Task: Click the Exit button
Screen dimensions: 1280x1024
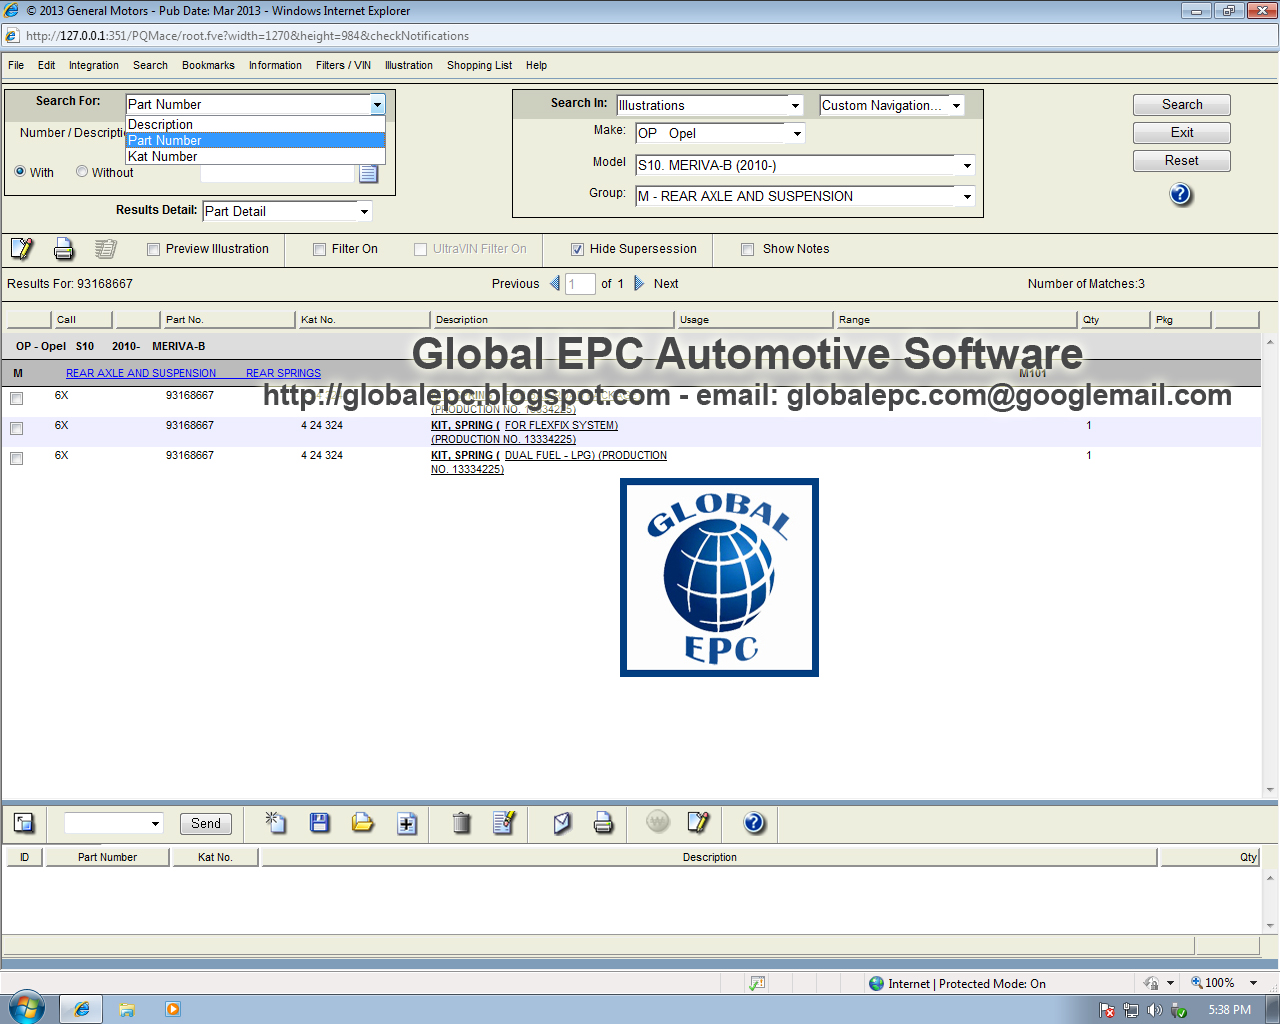Action: pos(1182,132)
